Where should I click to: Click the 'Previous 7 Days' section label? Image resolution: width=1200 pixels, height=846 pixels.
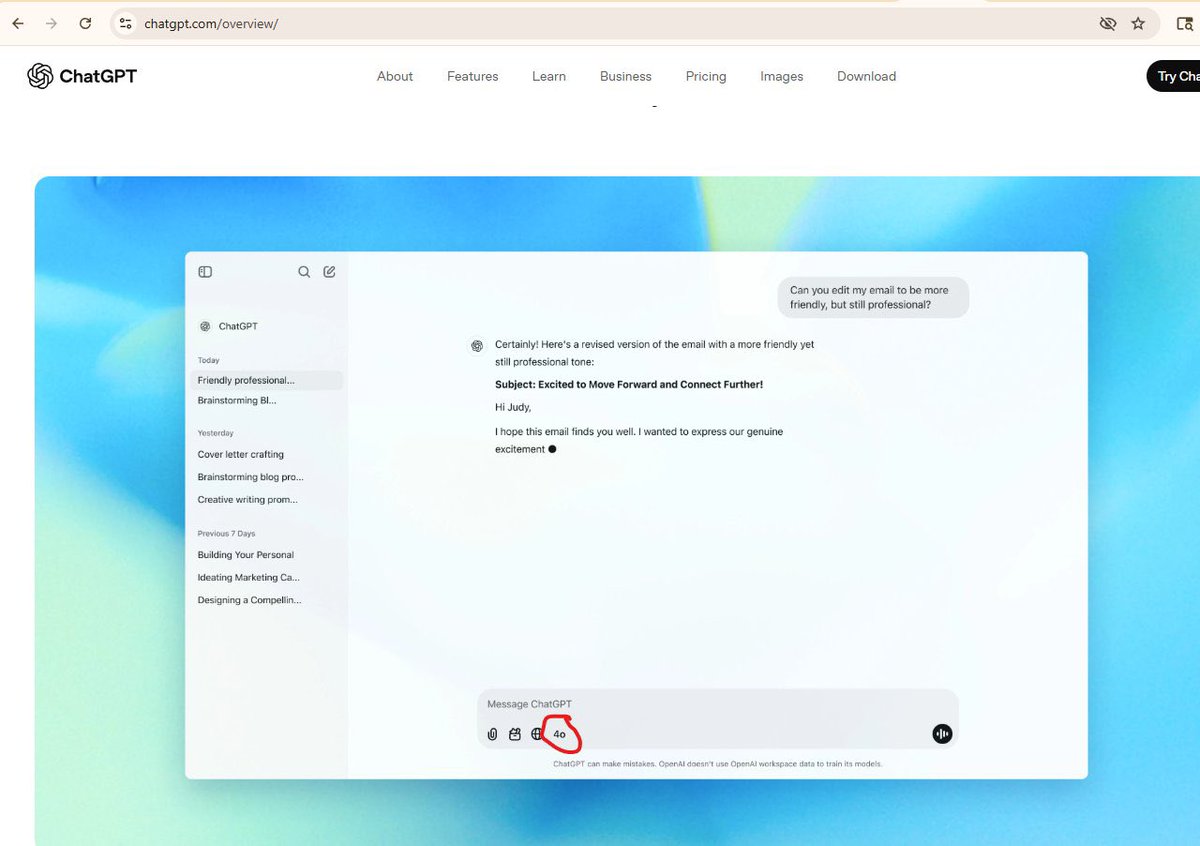pos(226,533)
